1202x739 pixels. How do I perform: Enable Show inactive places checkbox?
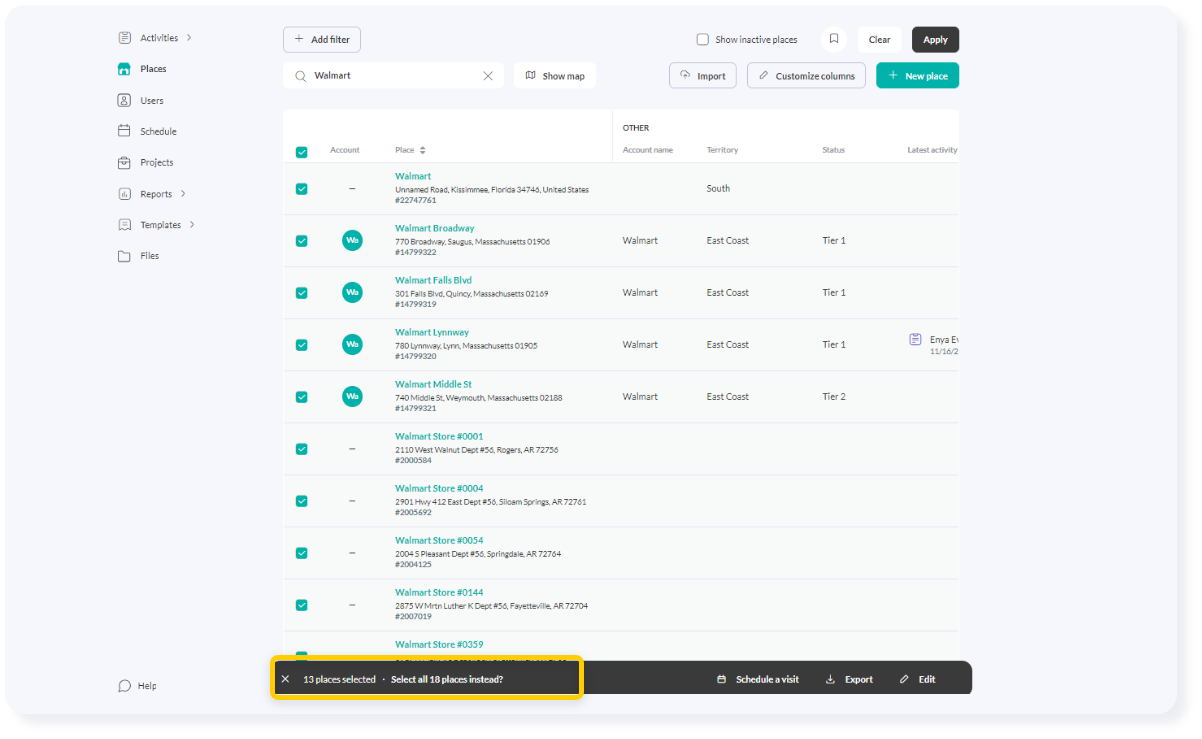(x=703, y=40)
